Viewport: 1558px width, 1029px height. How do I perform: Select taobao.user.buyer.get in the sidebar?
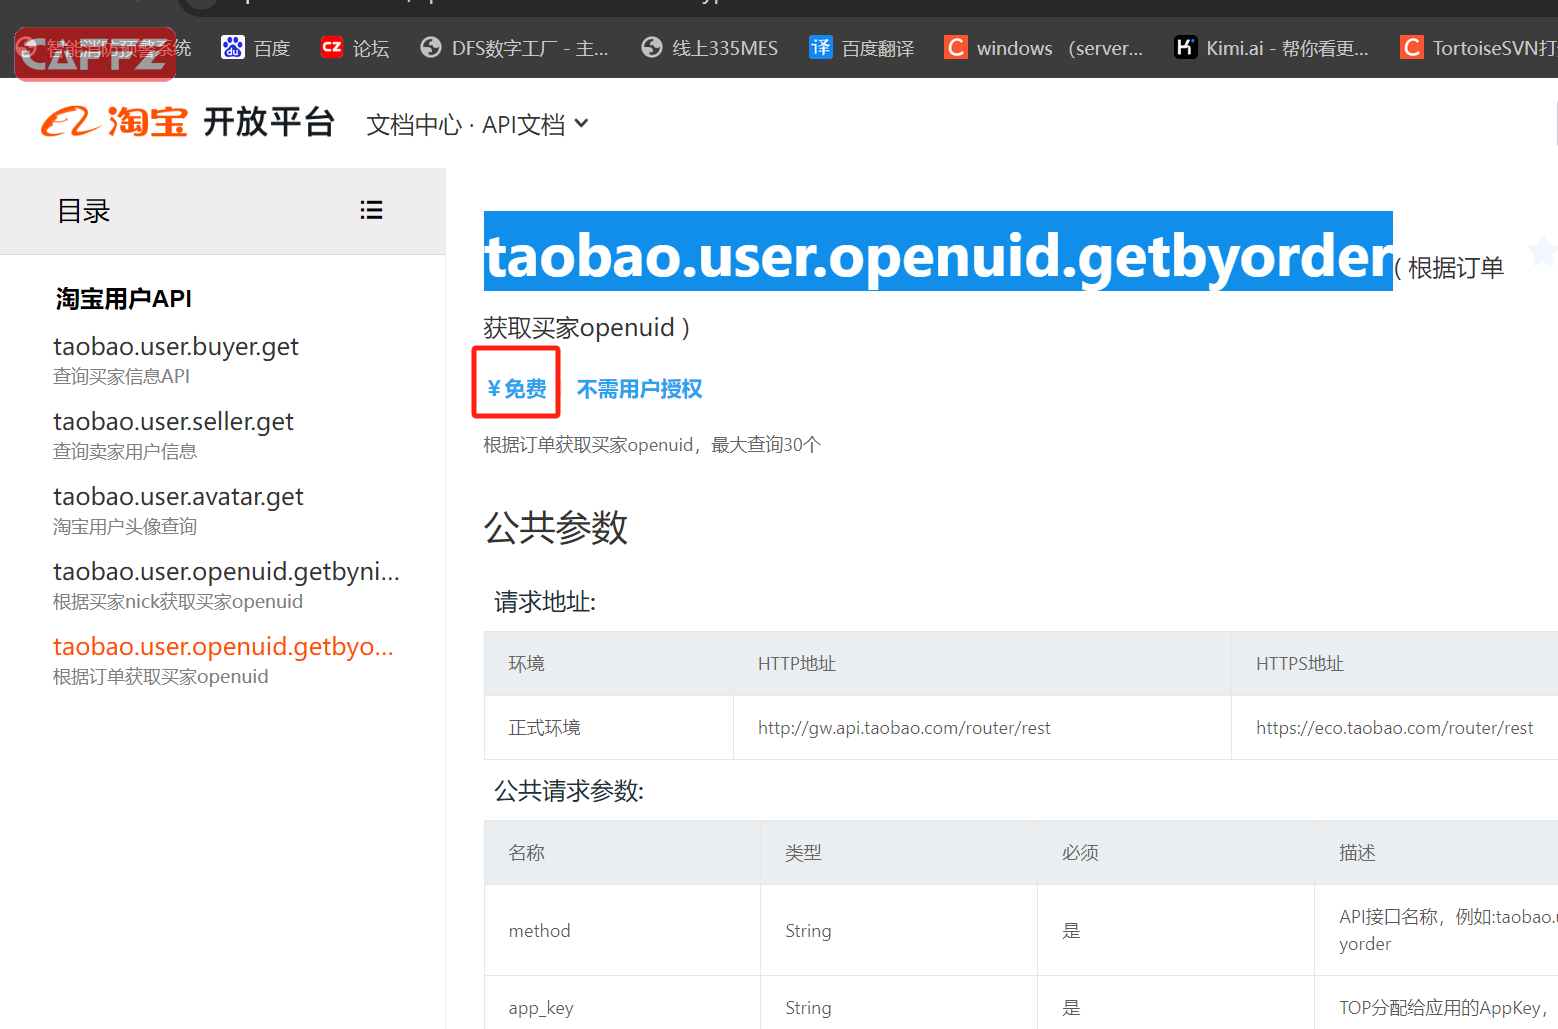click(x=176, y=347)
